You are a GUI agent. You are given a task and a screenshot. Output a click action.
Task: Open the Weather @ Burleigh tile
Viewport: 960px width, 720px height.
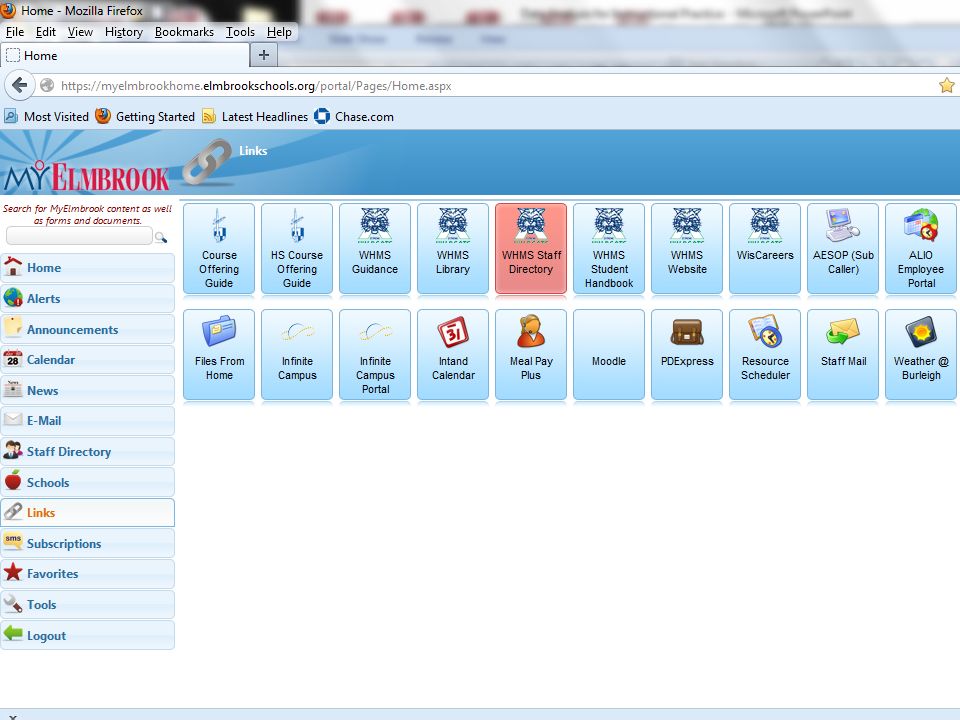coord(921,354)
